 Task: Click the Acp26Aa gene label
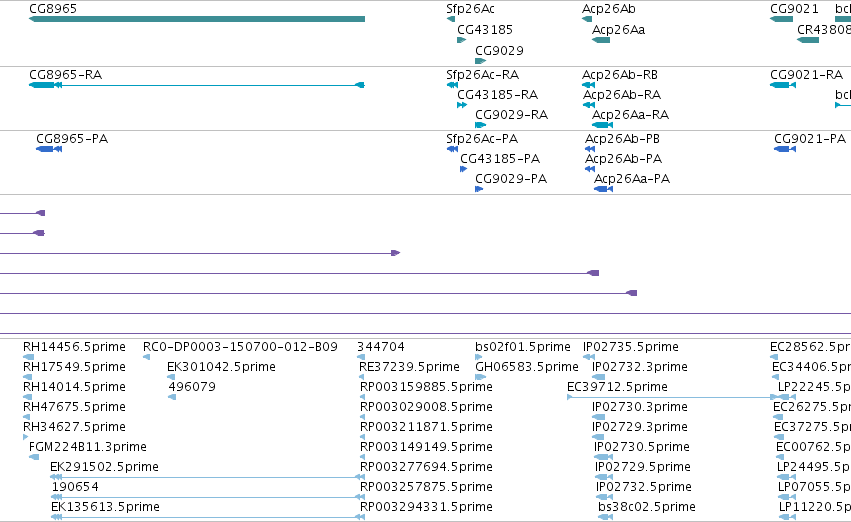pyautogui.click(x=618, y=30)
